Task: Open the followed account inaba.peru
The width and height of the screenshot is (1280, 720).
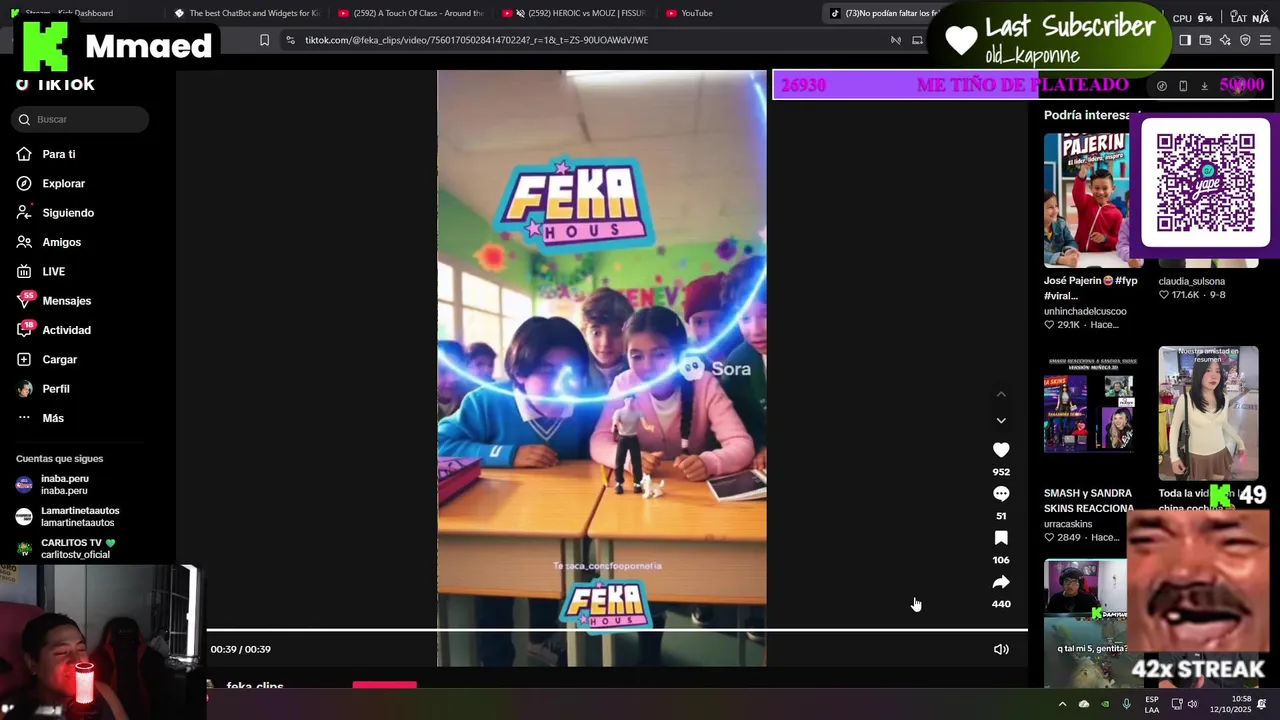Action: coord(53,485)
